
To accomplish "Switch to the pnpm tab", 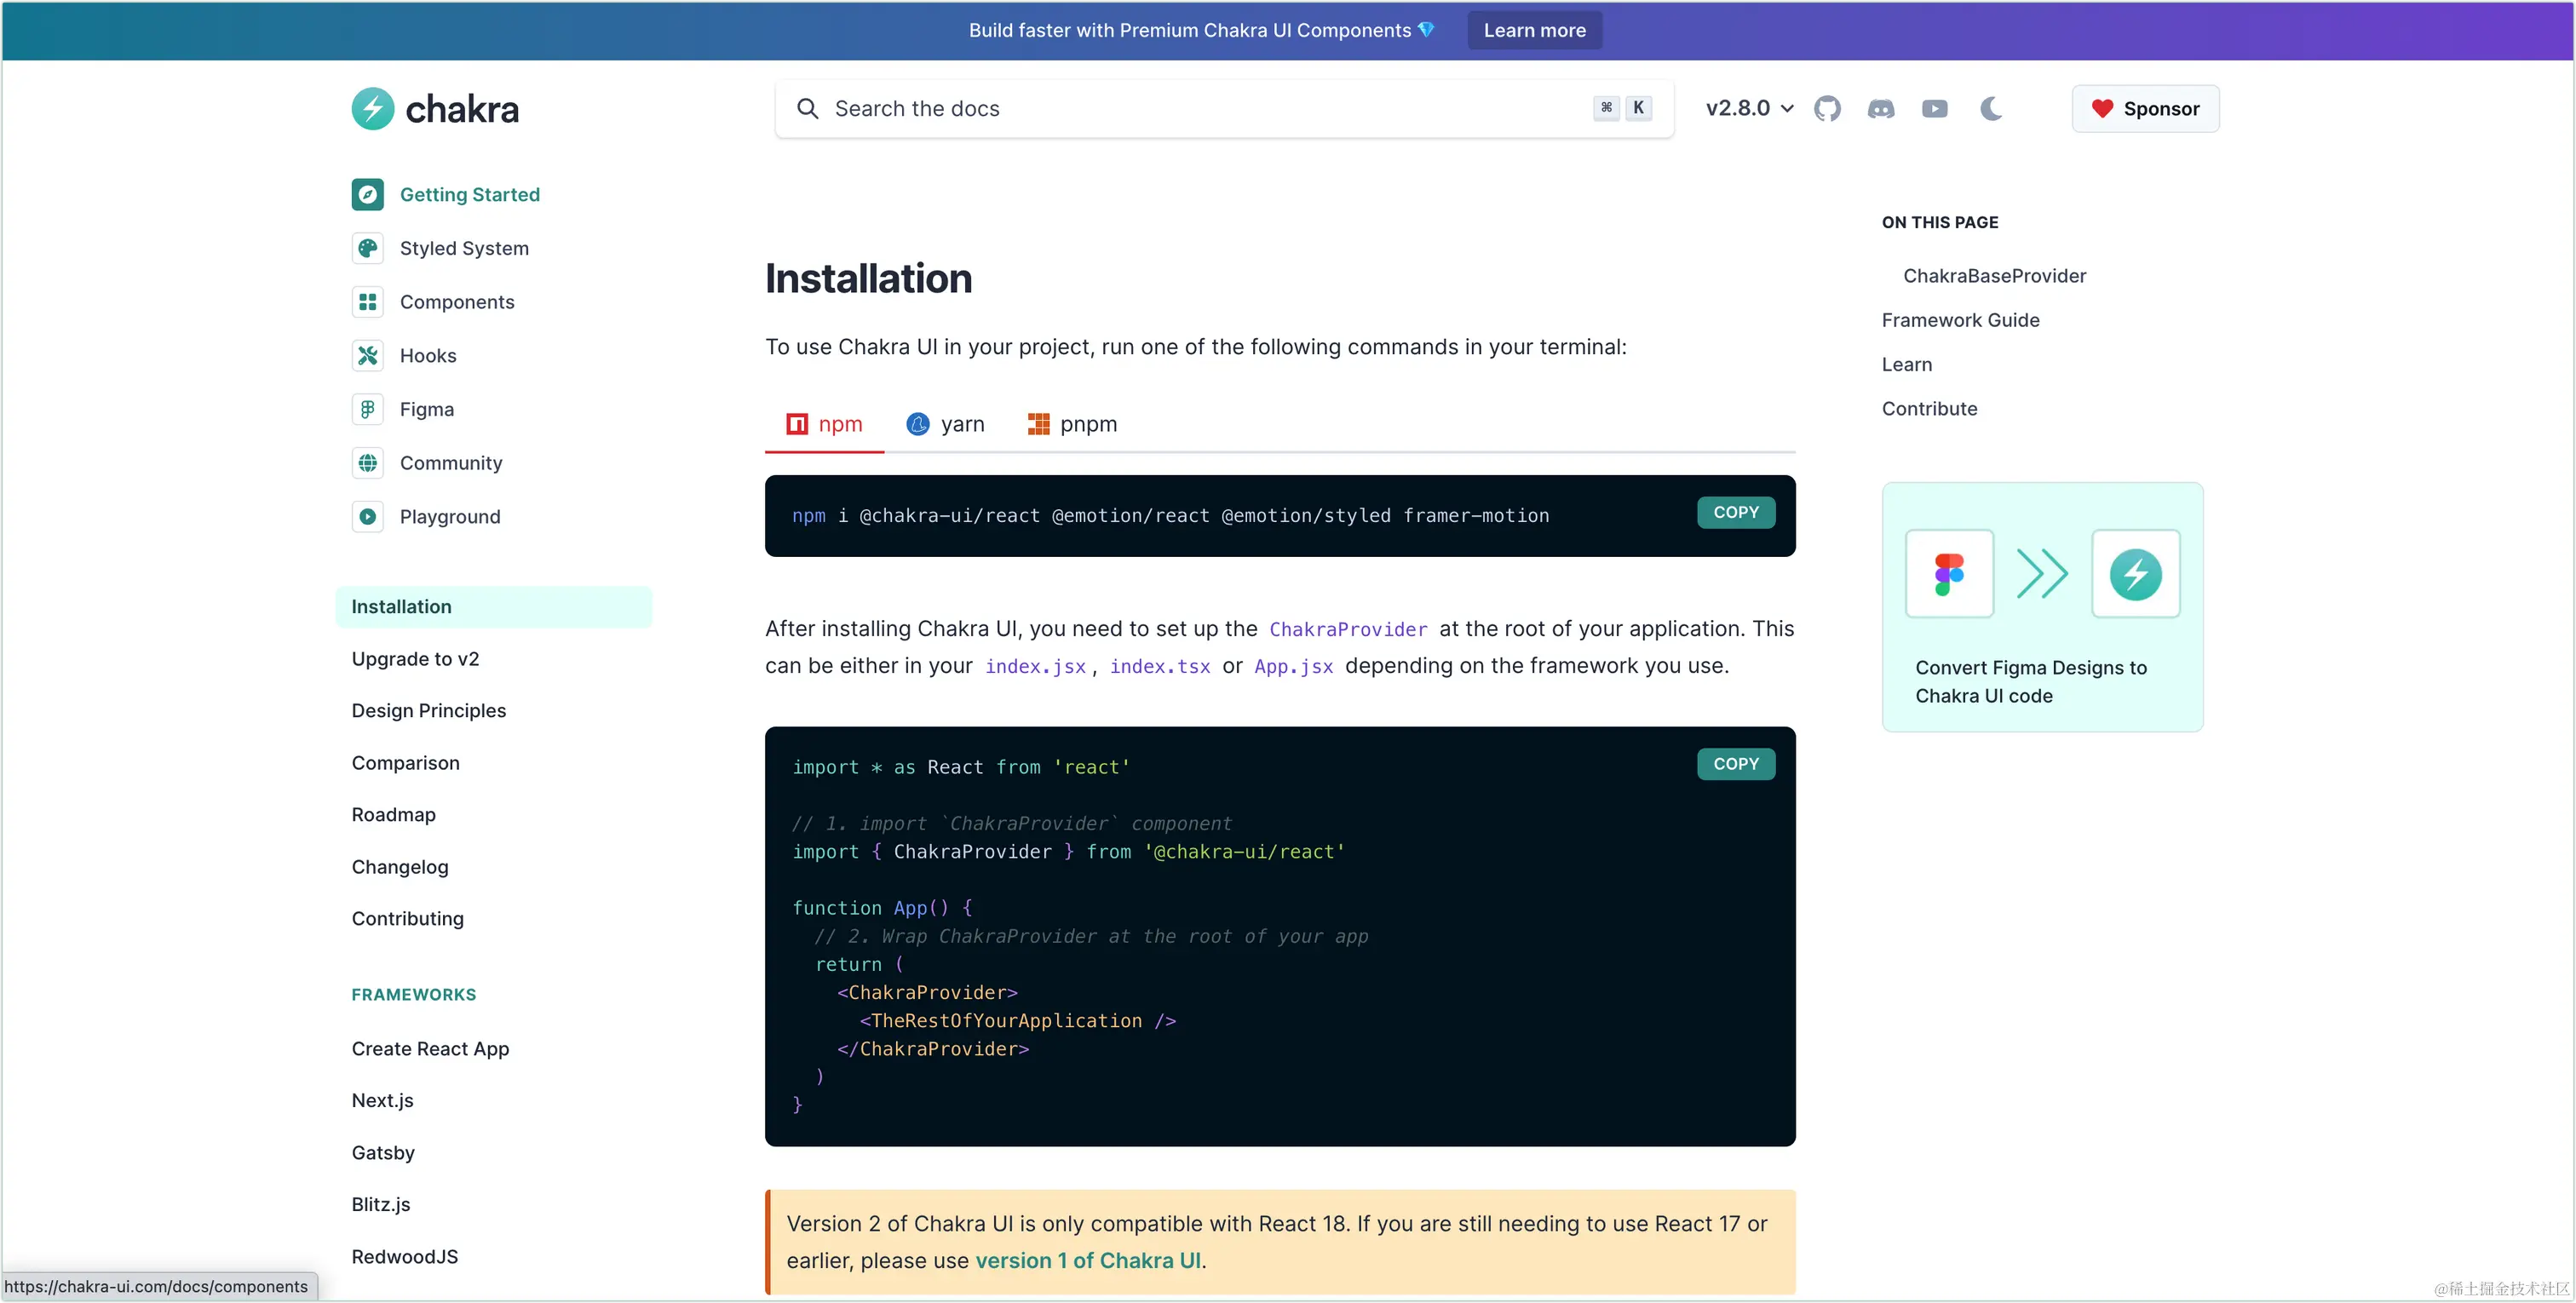I will coord(1072,424).
